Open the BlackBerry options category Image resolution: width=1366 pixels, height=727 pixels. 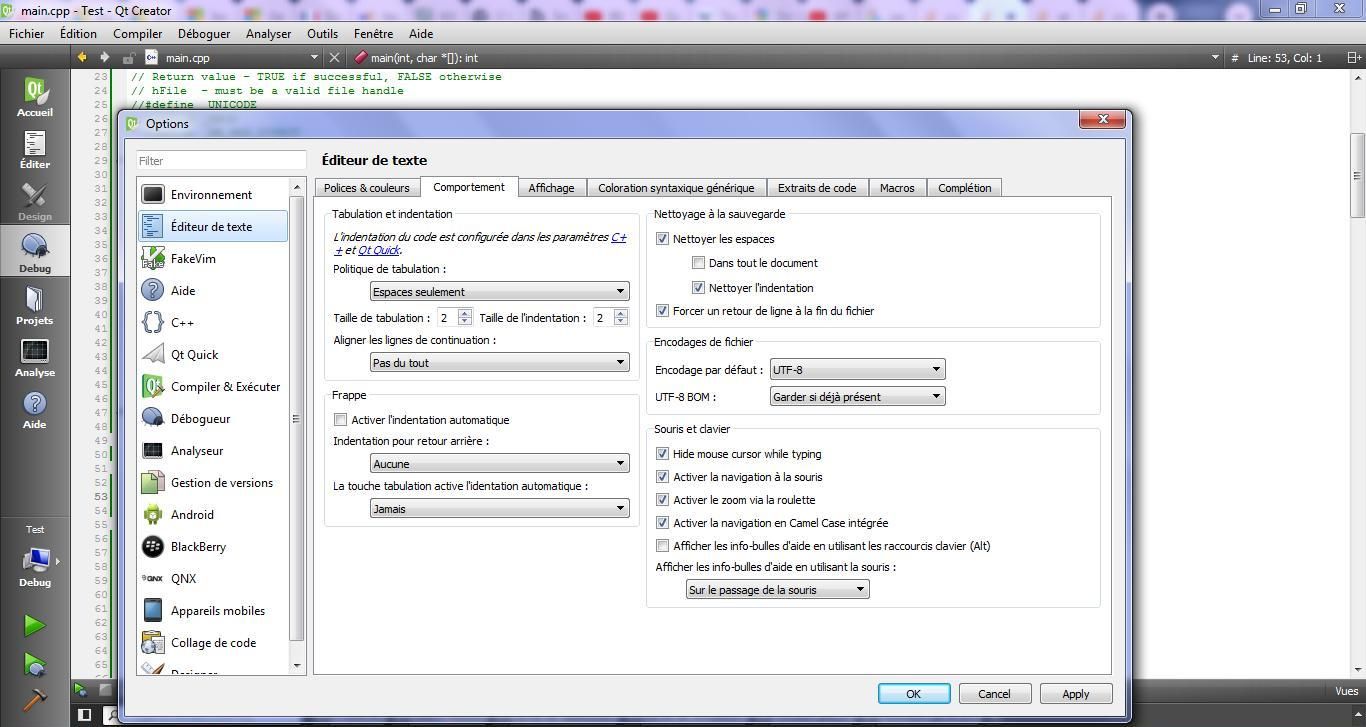pos(197,547)
